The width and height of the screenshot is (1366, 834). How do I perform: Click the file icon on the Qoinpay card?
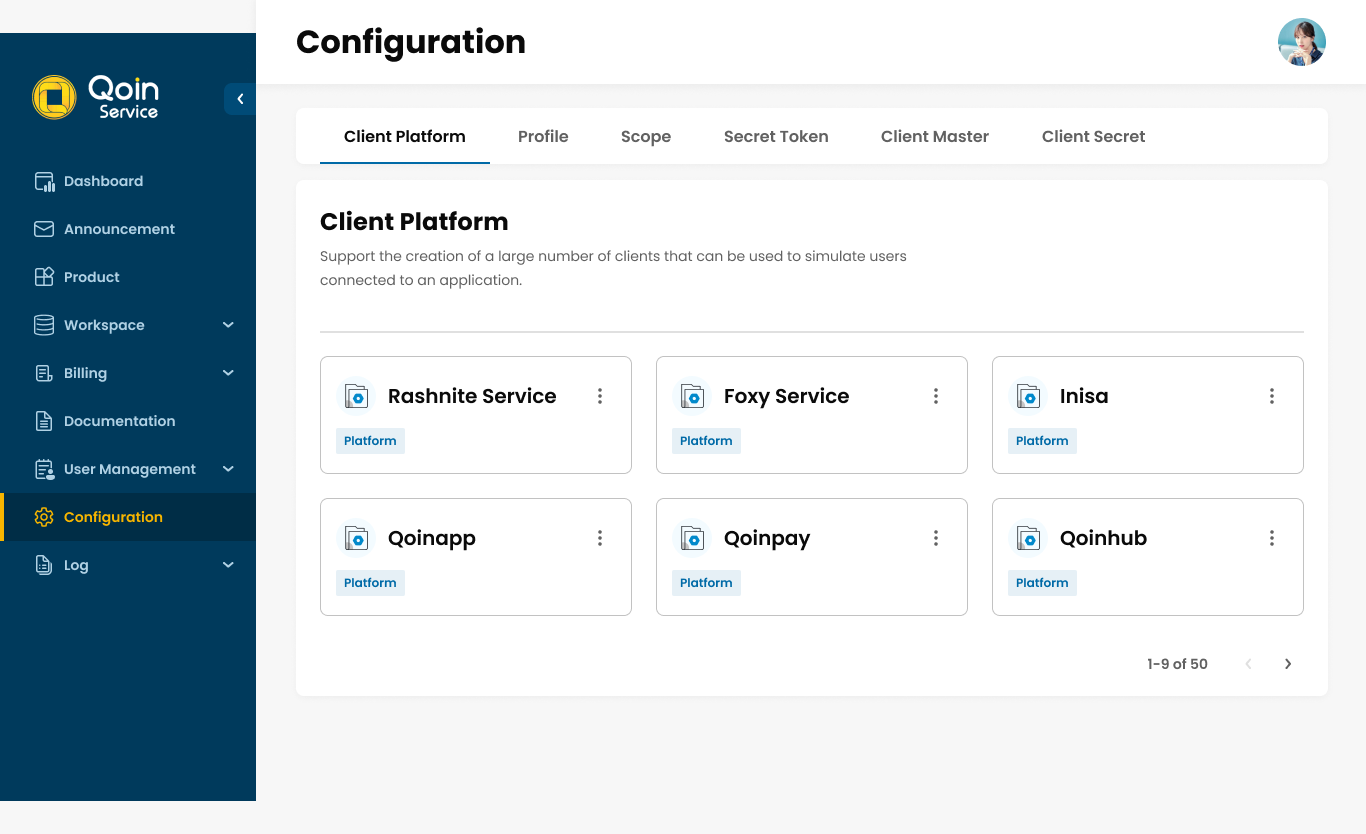pyautogui.click(x=692, y=537)
